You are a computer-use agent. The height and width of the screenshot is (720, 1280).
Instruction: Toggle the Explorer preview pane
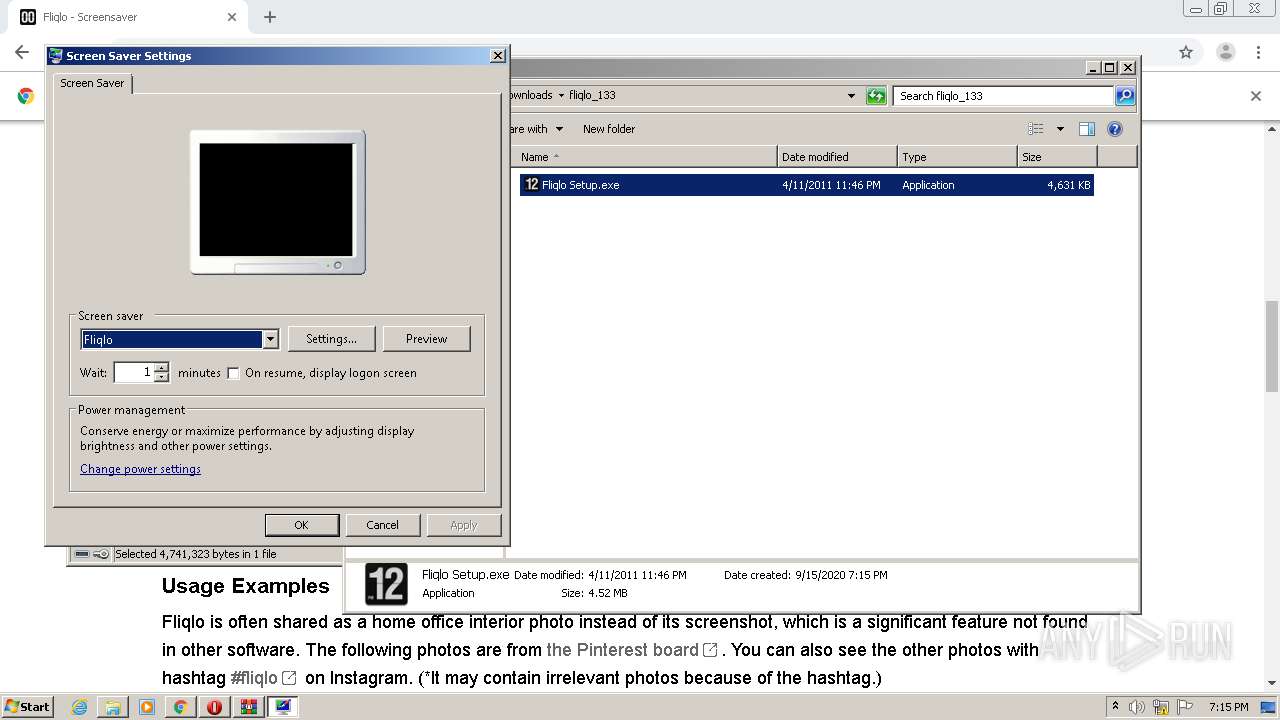click(x=1087, y=129)
